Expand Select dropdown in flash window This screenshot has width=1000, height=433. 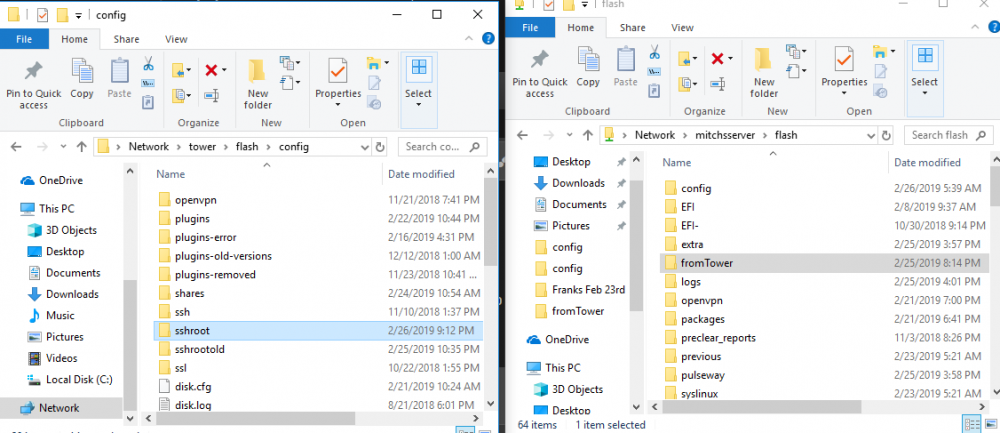925,94
